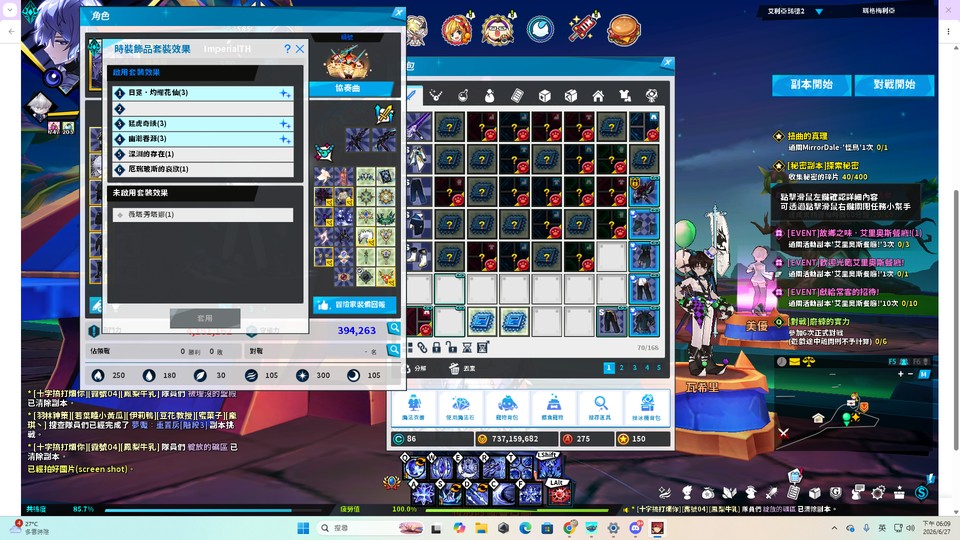Viewport: 960px width, 540px height.
Task: Open the 寵物背包 pet inventory icon
Action: 507,407
